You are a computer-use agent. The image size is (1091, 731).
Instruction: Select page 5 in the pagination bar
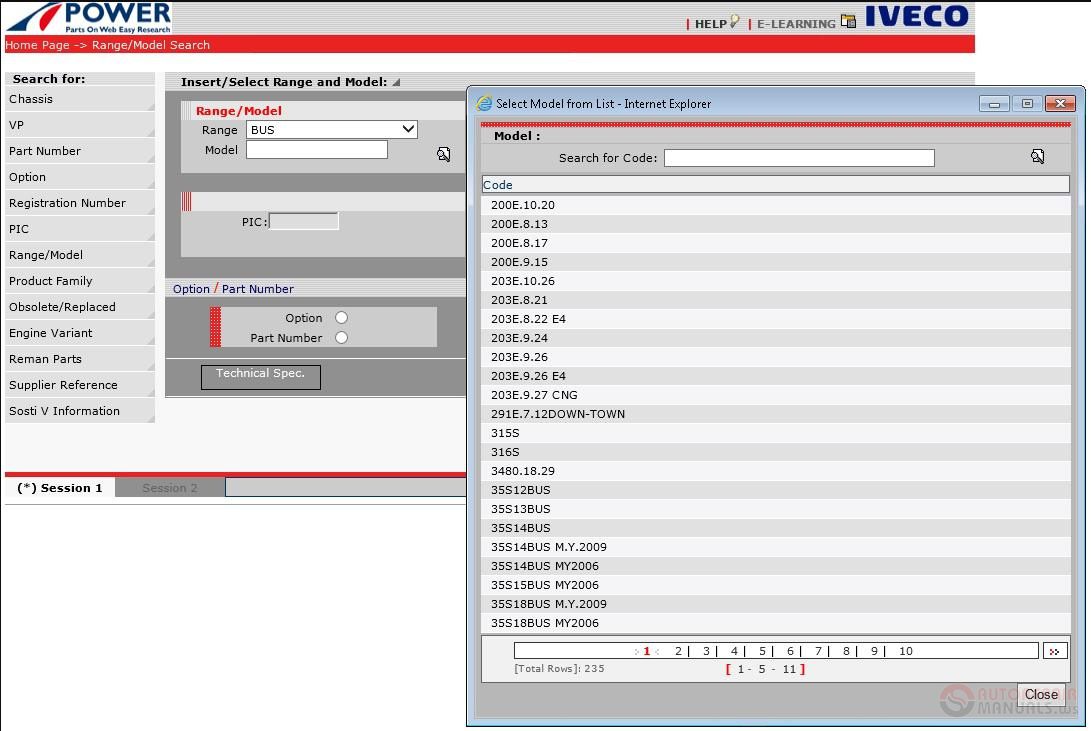(762, 650)
